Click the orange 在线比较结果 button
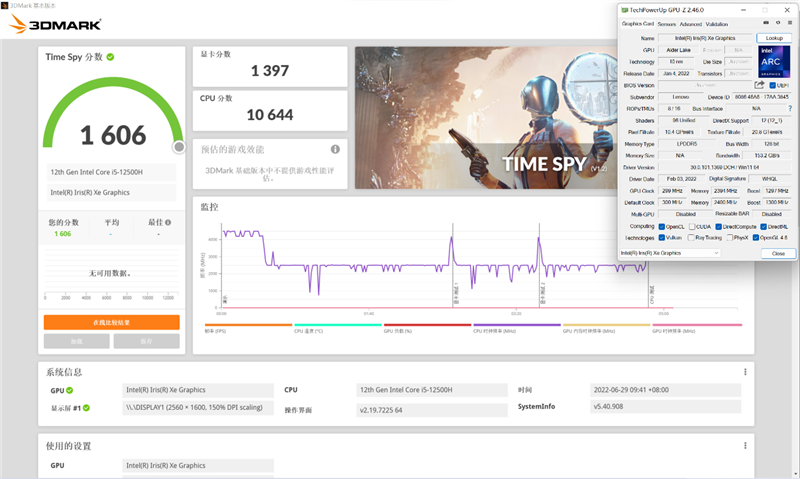Screen dimensions: 800x479 point(112,322)
